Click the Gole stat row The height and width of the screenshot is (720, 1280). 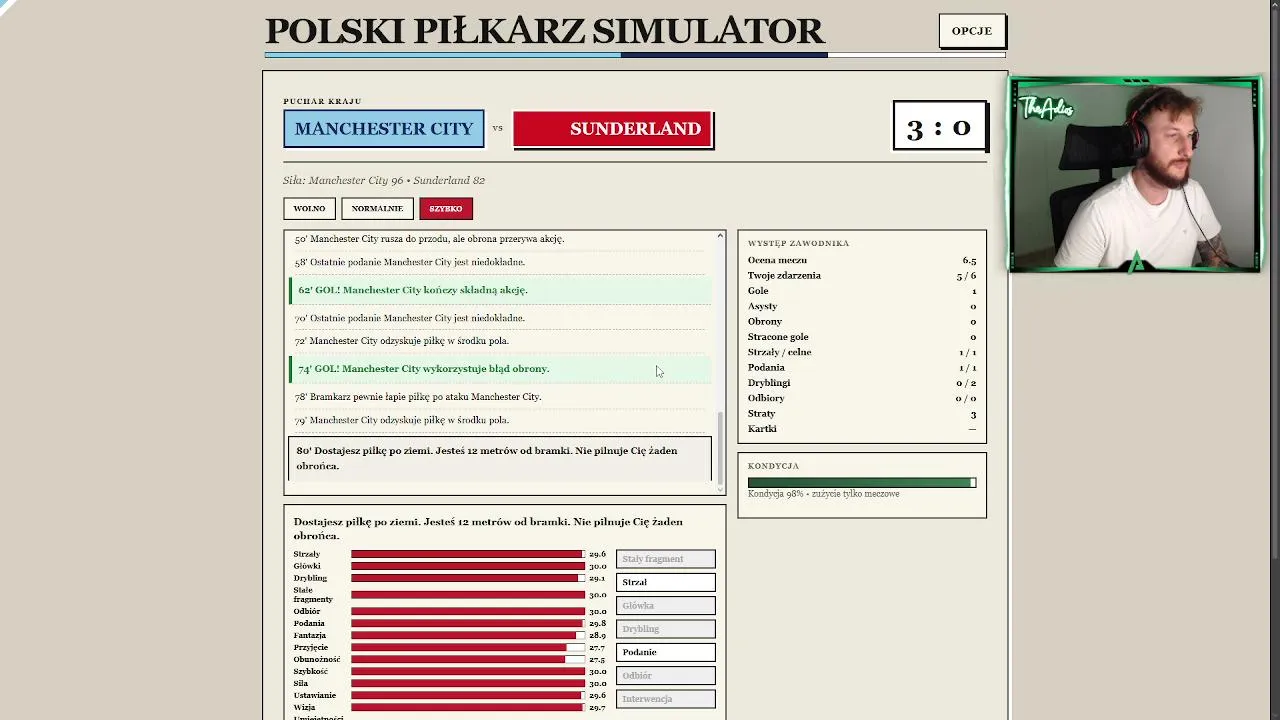coord(862,291)
